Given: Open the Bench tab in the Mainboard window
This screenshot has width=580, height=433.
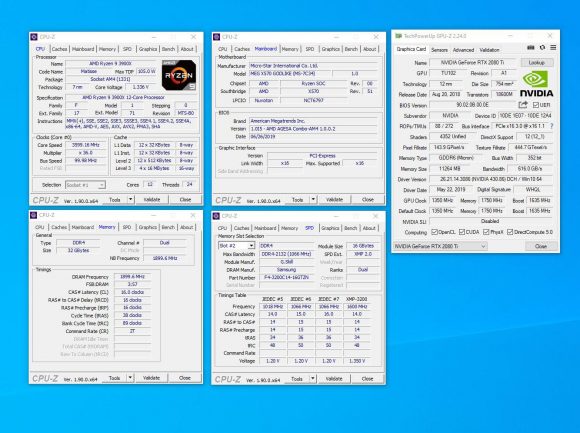Looking at the screenshot, I should coord(351,49).
